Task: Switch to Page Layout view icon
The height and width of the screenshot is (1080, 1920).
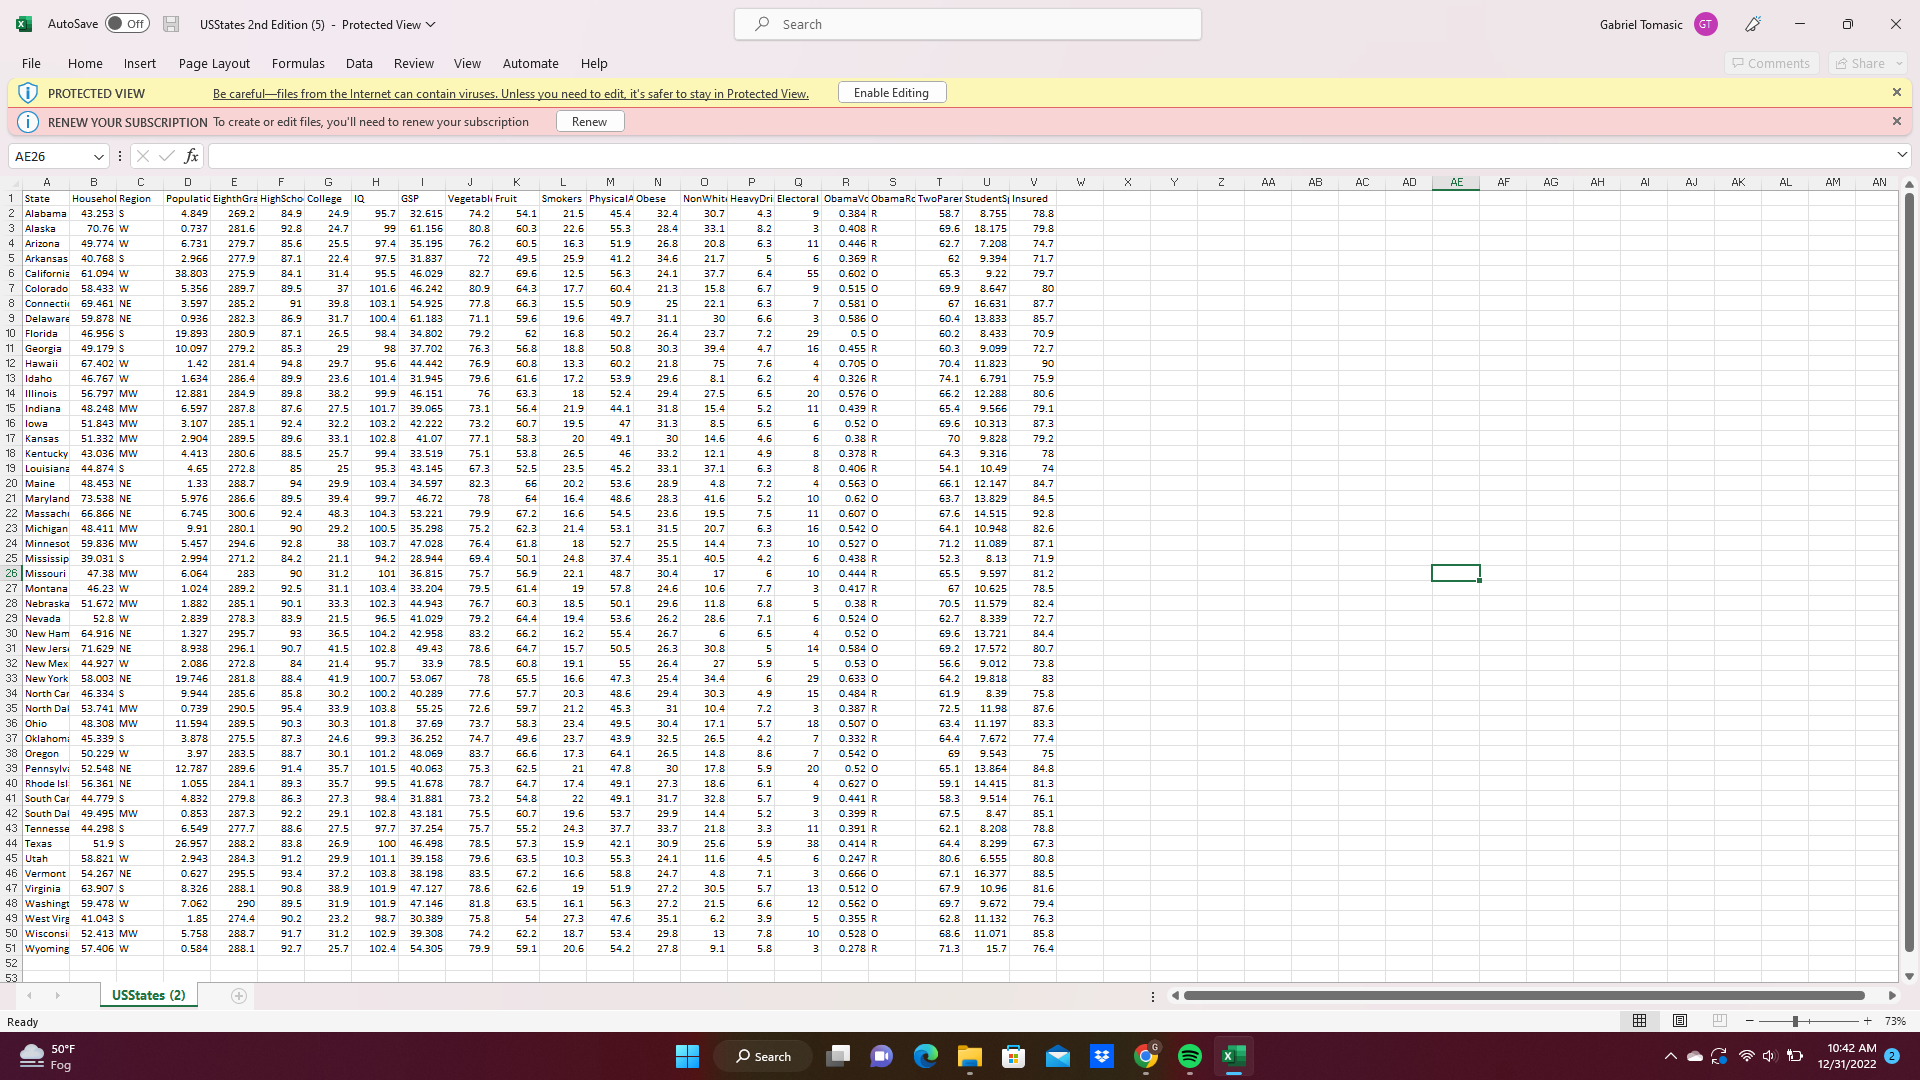Action: [x=1680, y=1021]
